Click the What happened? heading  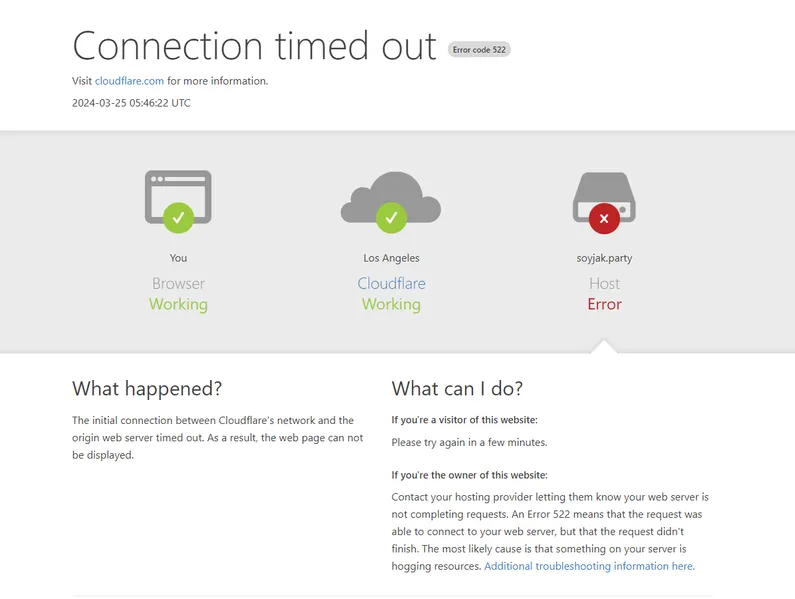(147, 389)
